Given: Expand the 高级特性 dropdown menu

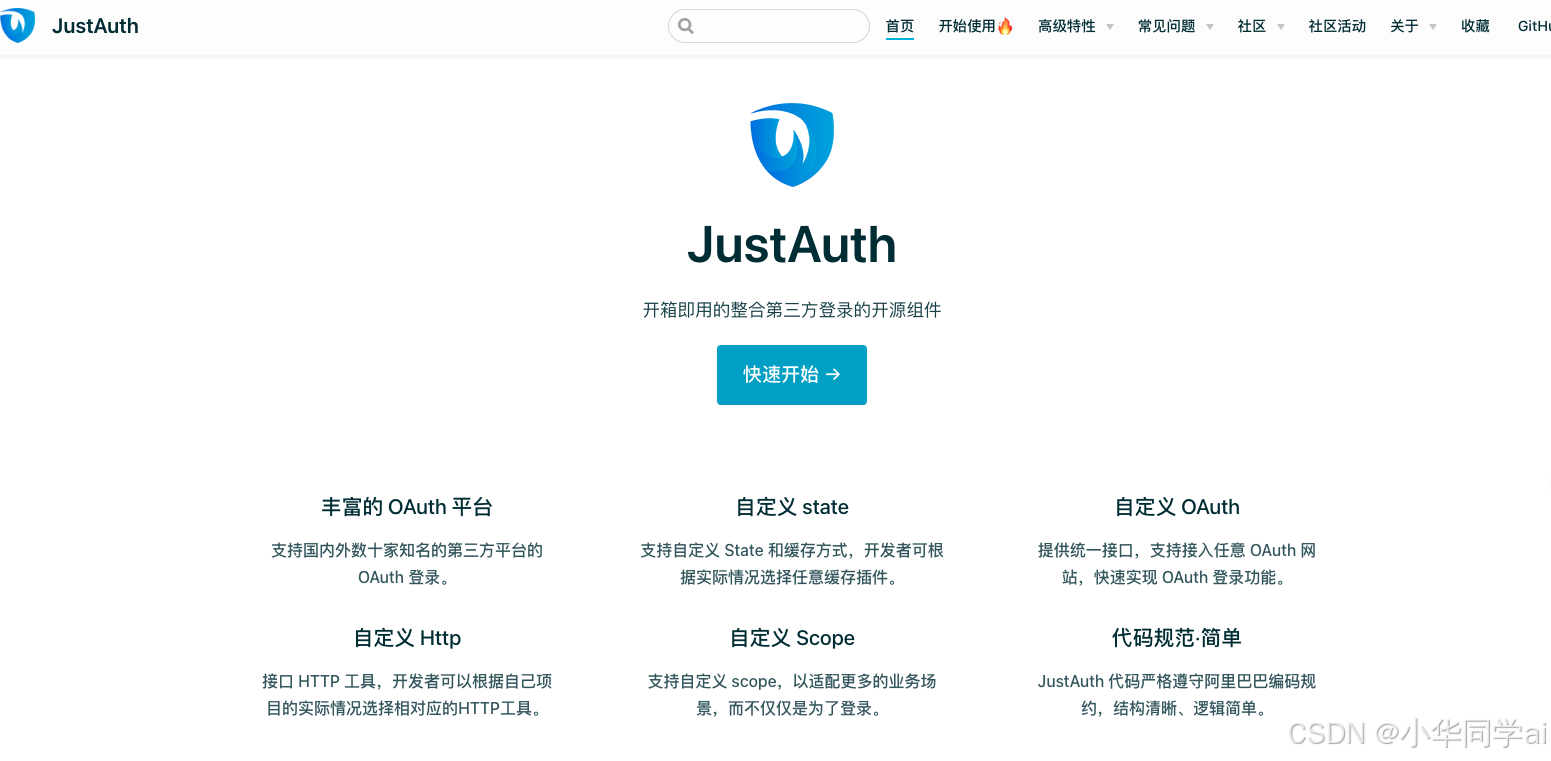Looking at the screenshot, I should click(1076, 26).
